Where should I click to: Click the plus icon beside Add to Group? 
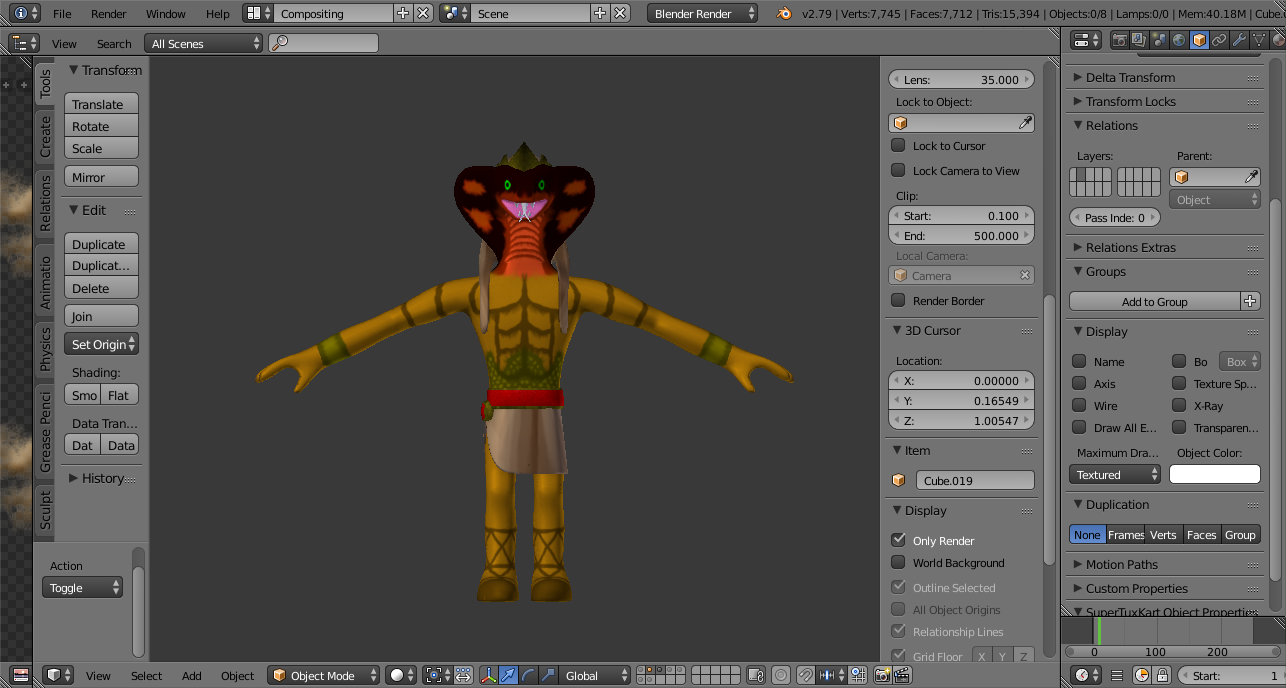tap(1250, 302)
